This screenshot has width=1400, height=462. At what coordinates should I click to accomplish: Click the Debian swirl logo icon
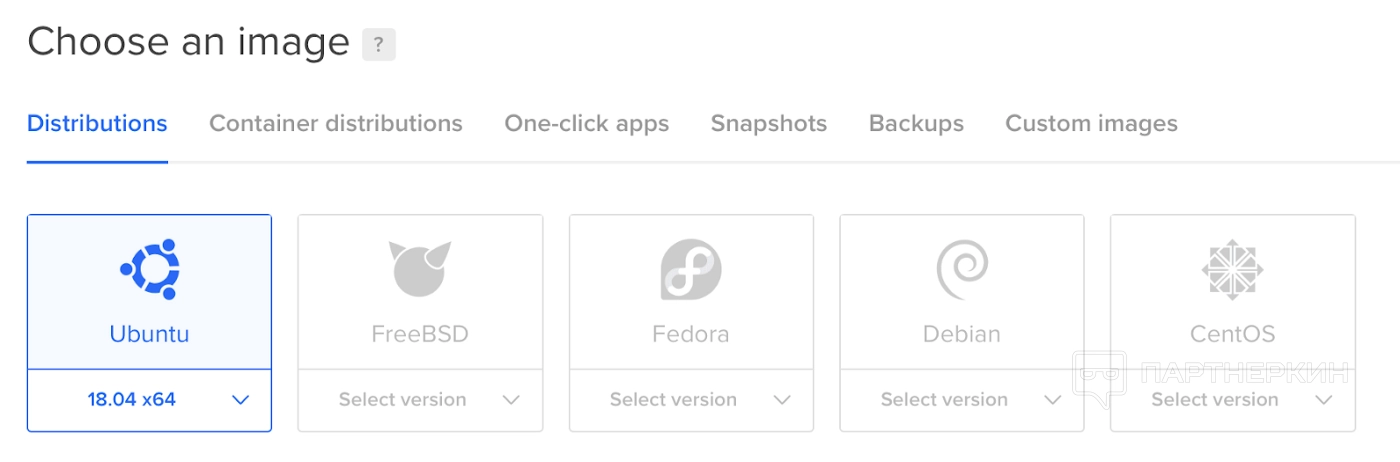[x=962, y=269]
